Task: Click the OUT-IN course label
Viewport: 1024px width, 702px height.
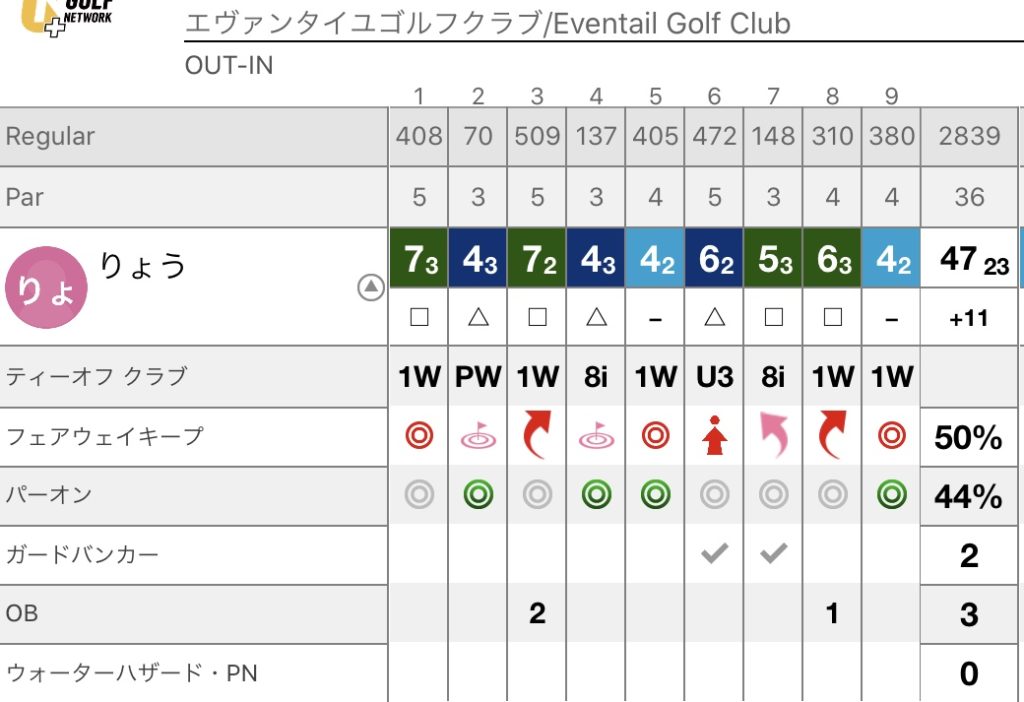Action: click(x=229, y=65)
